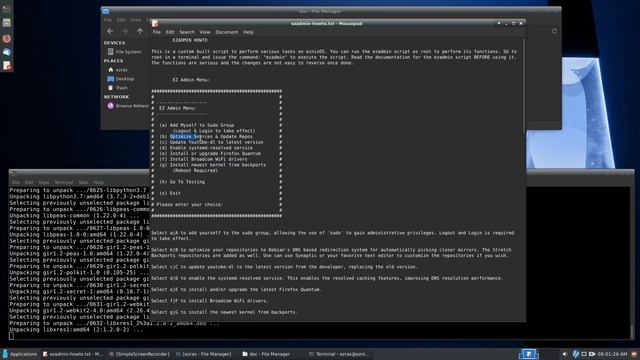Screen dimensions: 640x360
Task: Click the line (x) Exit in the menu
Action: pyautogui.click(x=170, y=193)
